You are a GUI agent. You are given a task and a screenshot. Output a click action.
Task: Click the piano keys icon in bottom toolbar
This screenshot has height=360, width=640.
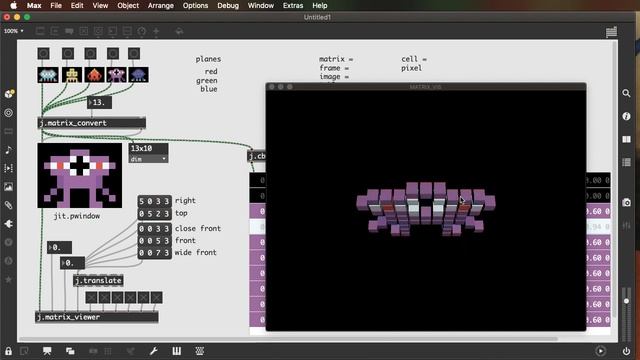click(x=176, y=351)
